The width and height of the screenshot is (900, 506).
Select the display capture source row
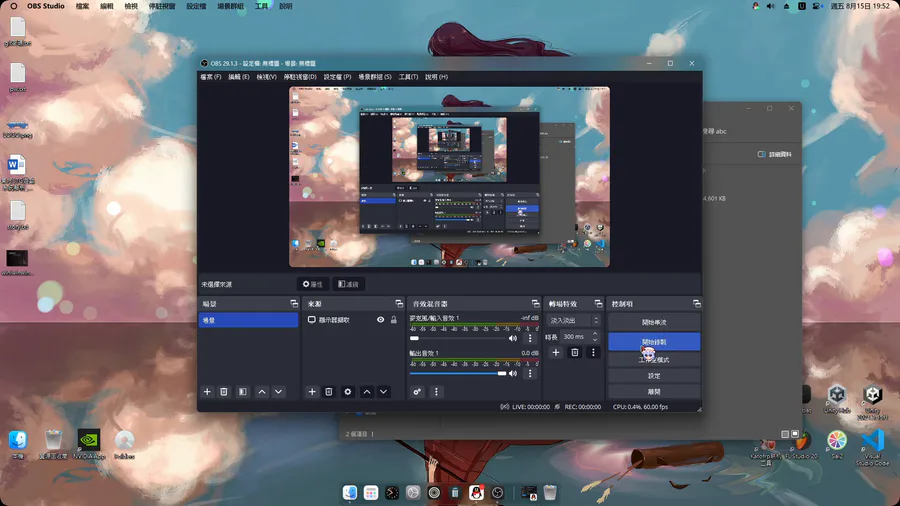(x=352, y=320)
